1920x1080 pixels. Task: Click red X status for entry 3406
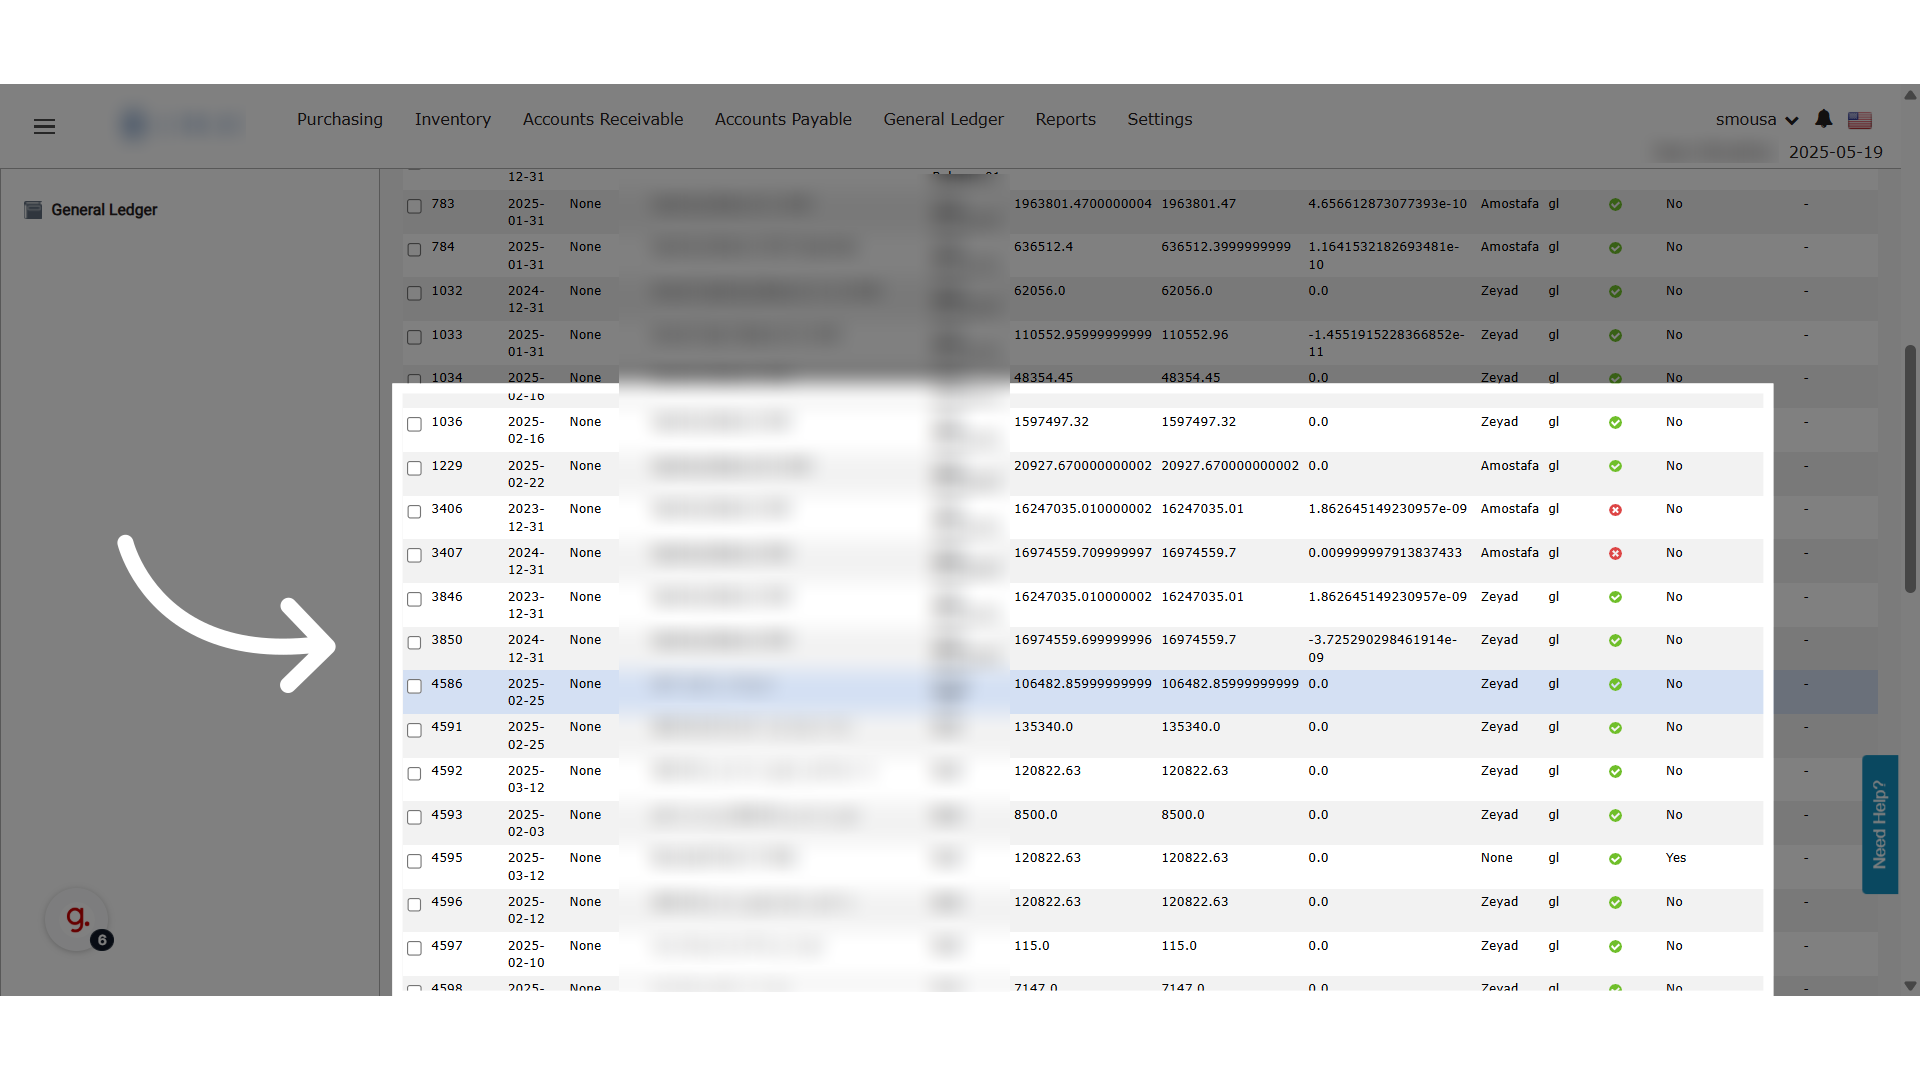tap(1615, 510)
